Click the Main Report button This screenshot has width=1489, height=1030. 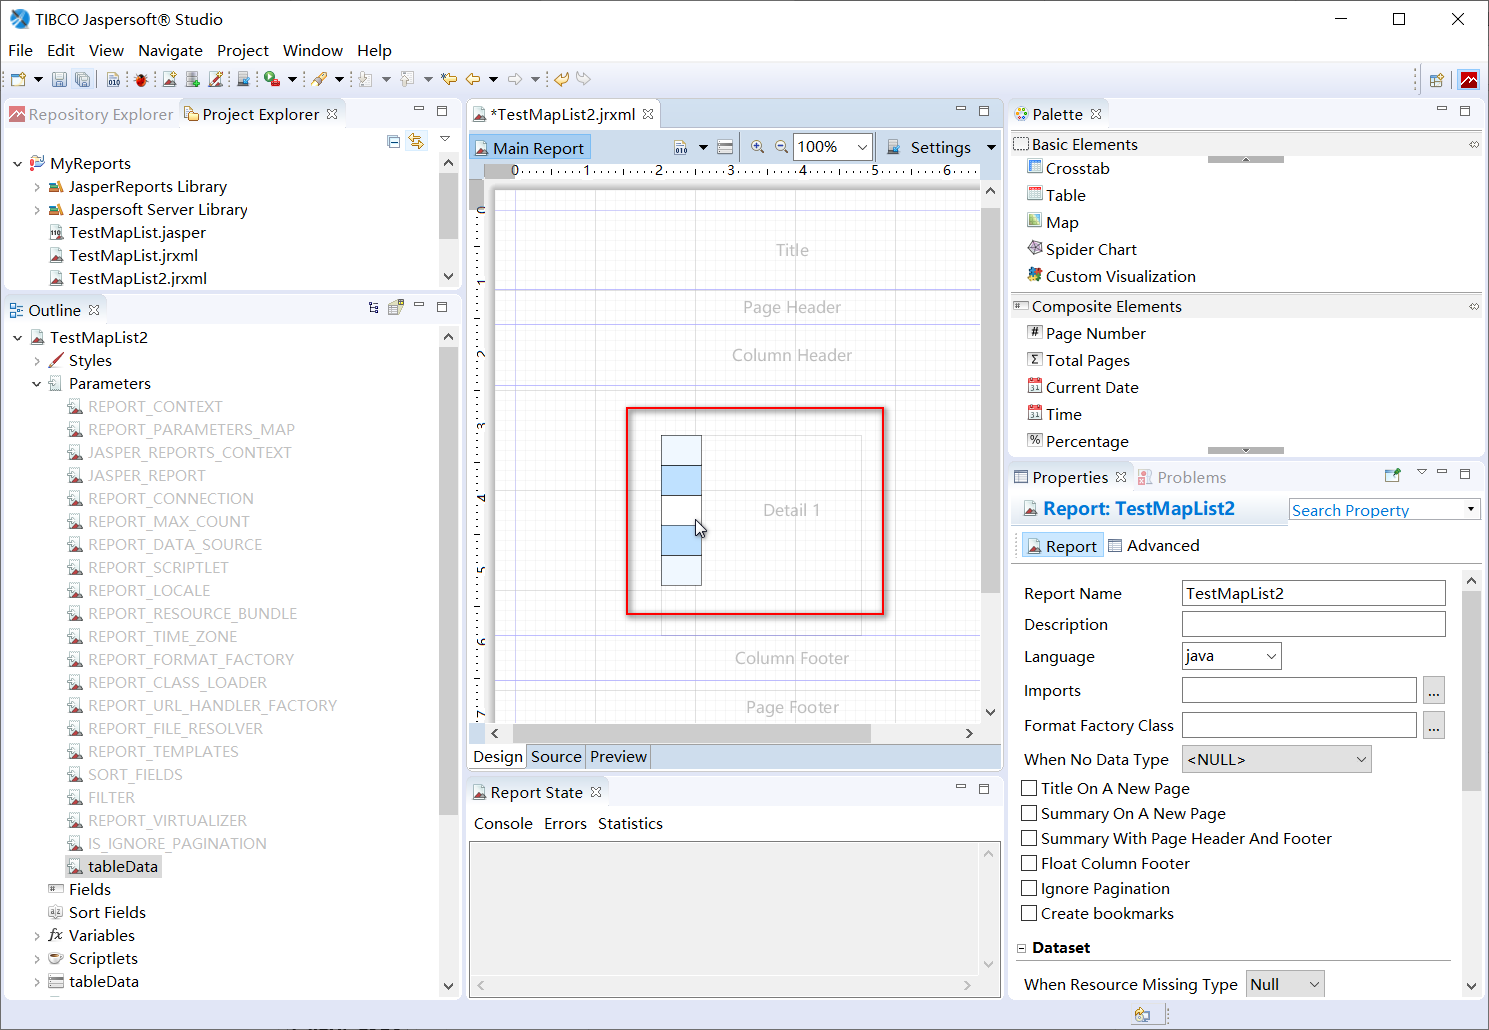click(530, 148)
